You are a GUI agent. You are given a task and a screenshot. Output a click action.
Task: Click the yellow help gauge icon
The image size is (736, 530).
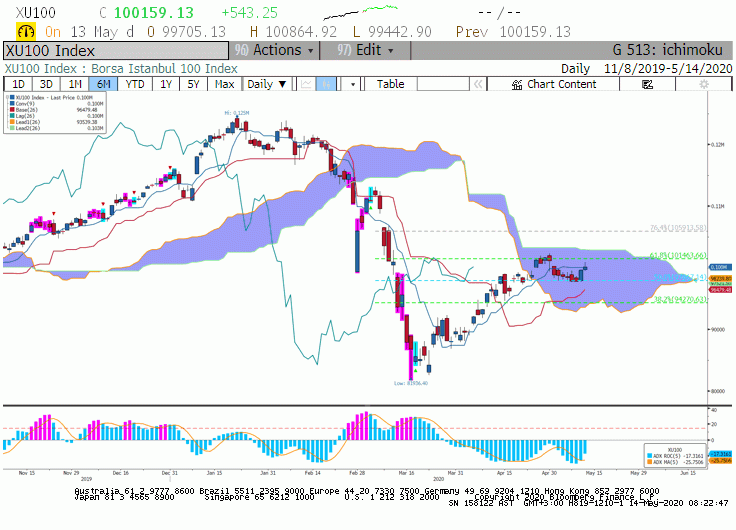pos(26,31)
